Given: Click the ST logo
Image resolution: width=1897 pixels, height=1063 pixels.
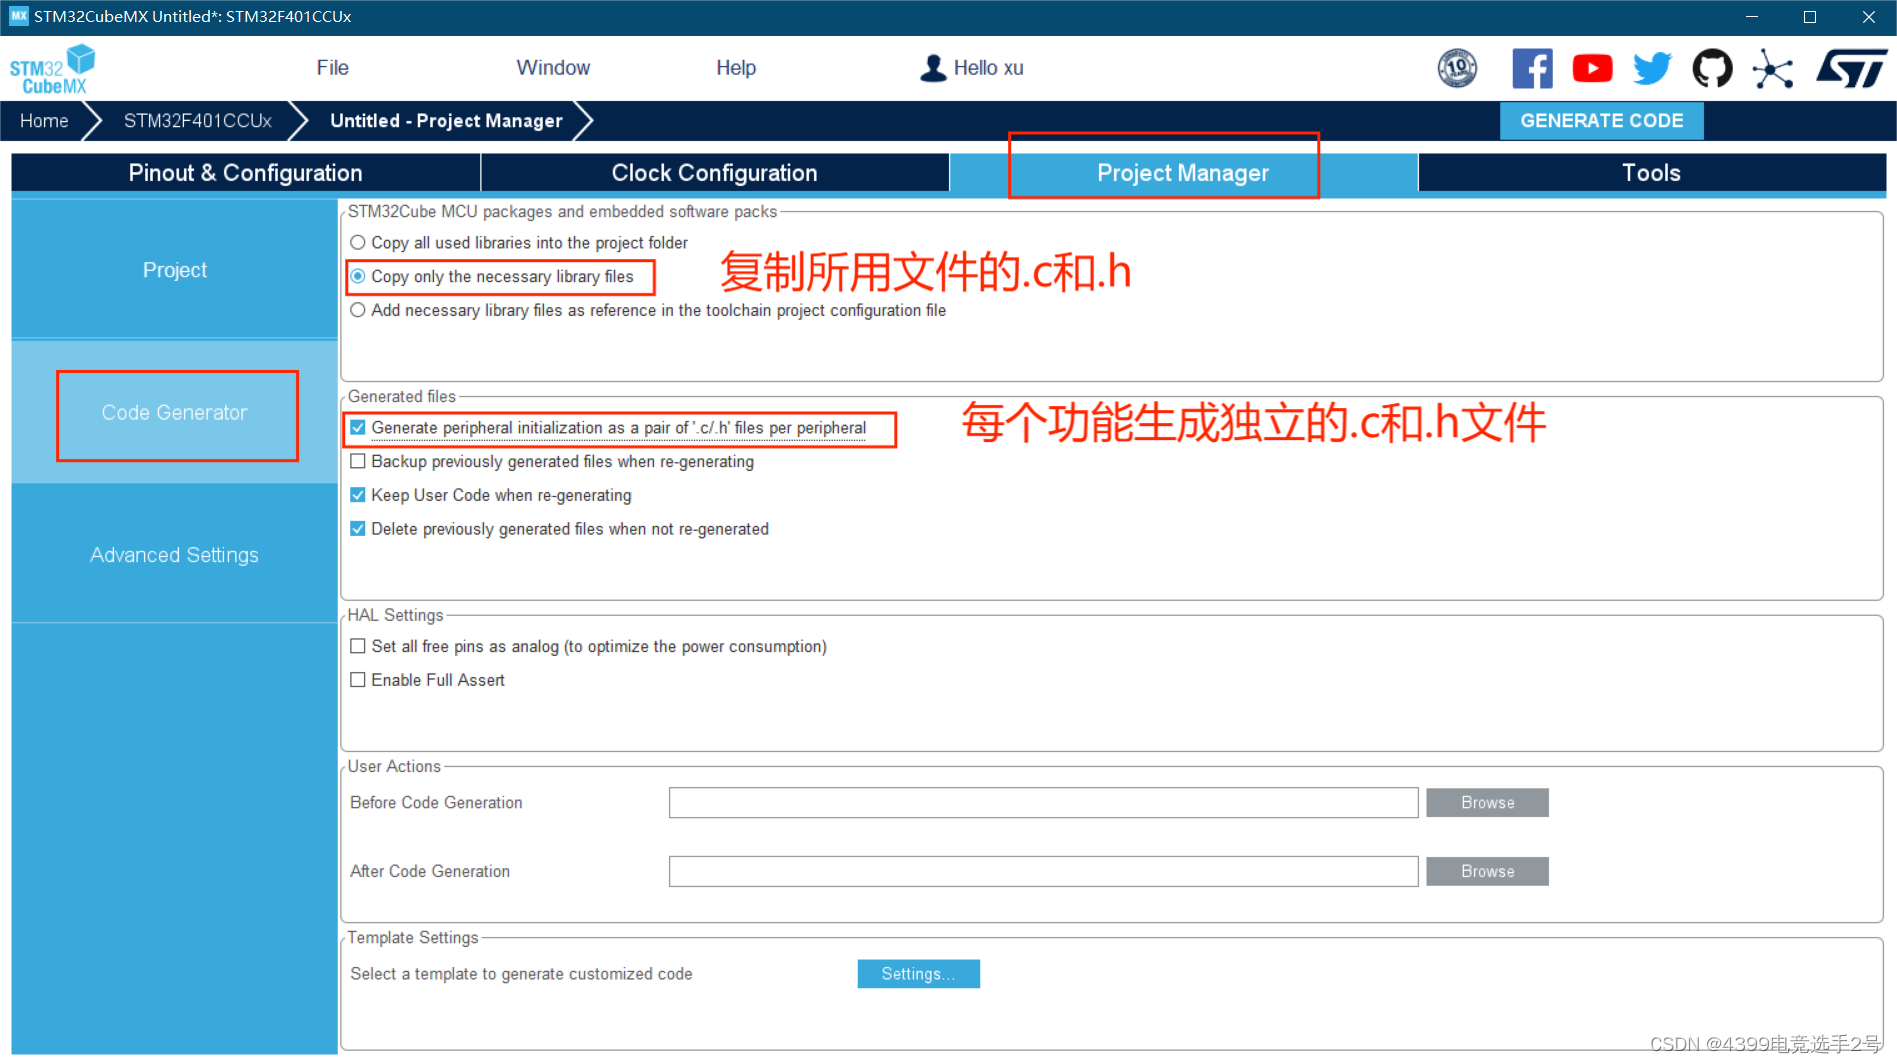Looking at the screenshot, I should (x=1853, y=68).
